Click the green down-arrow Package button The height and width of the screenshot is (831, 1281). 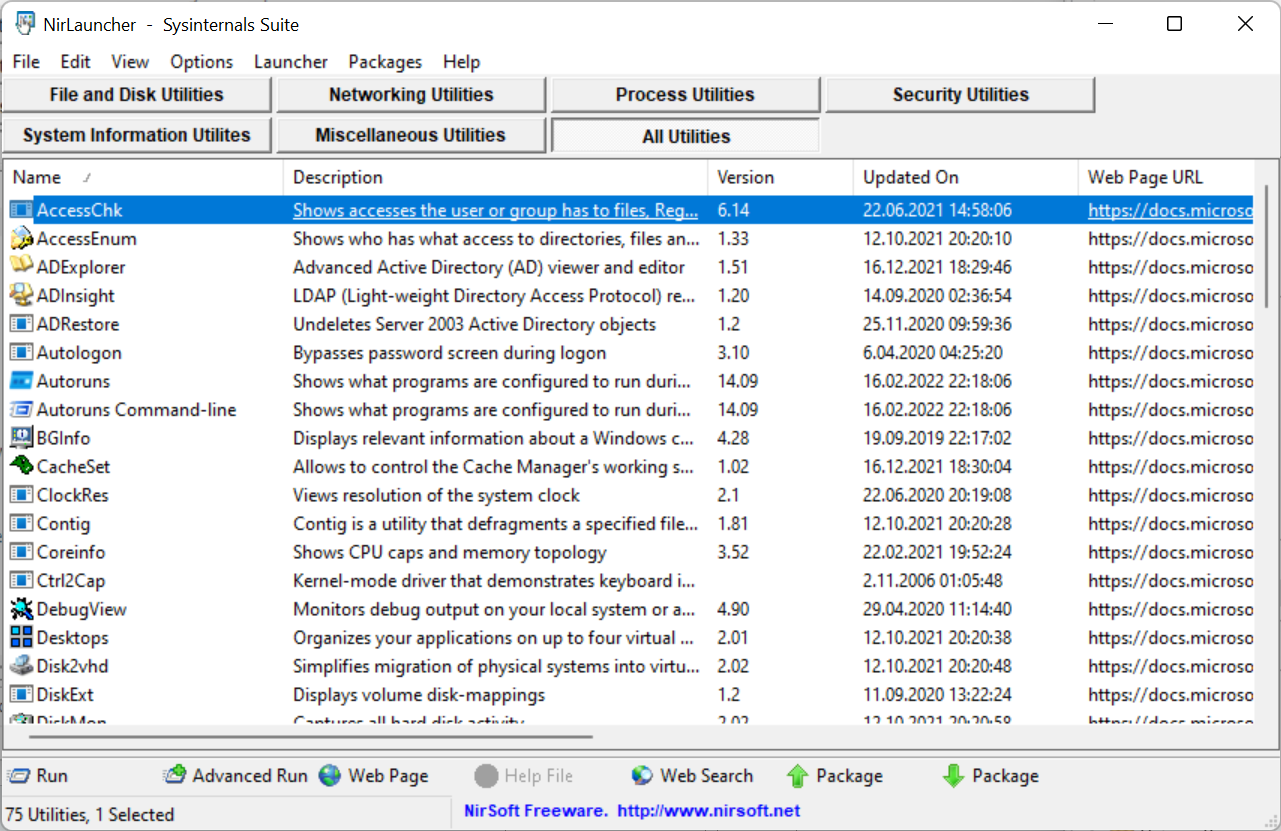991,776
